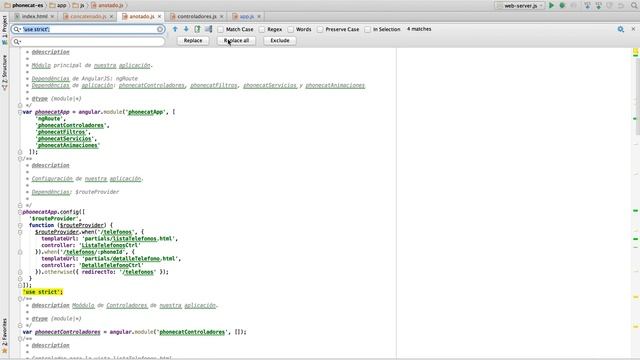This screenshot has width=640, height=360.
Task: Open the Structure tool window
Action: coord(4,73)
